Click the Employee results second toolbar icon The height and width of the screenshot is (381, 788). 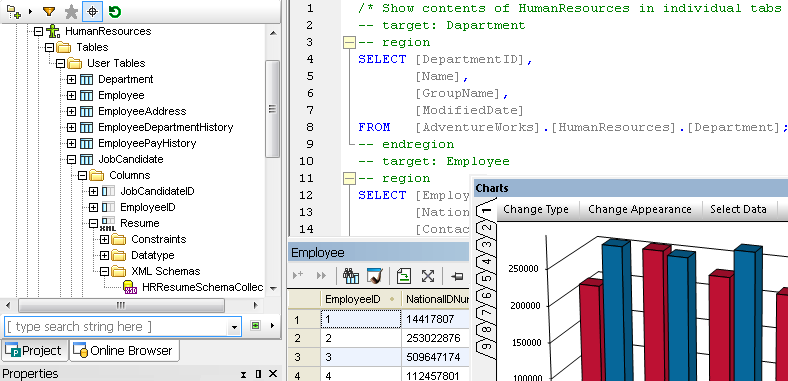tap(374, 275)
